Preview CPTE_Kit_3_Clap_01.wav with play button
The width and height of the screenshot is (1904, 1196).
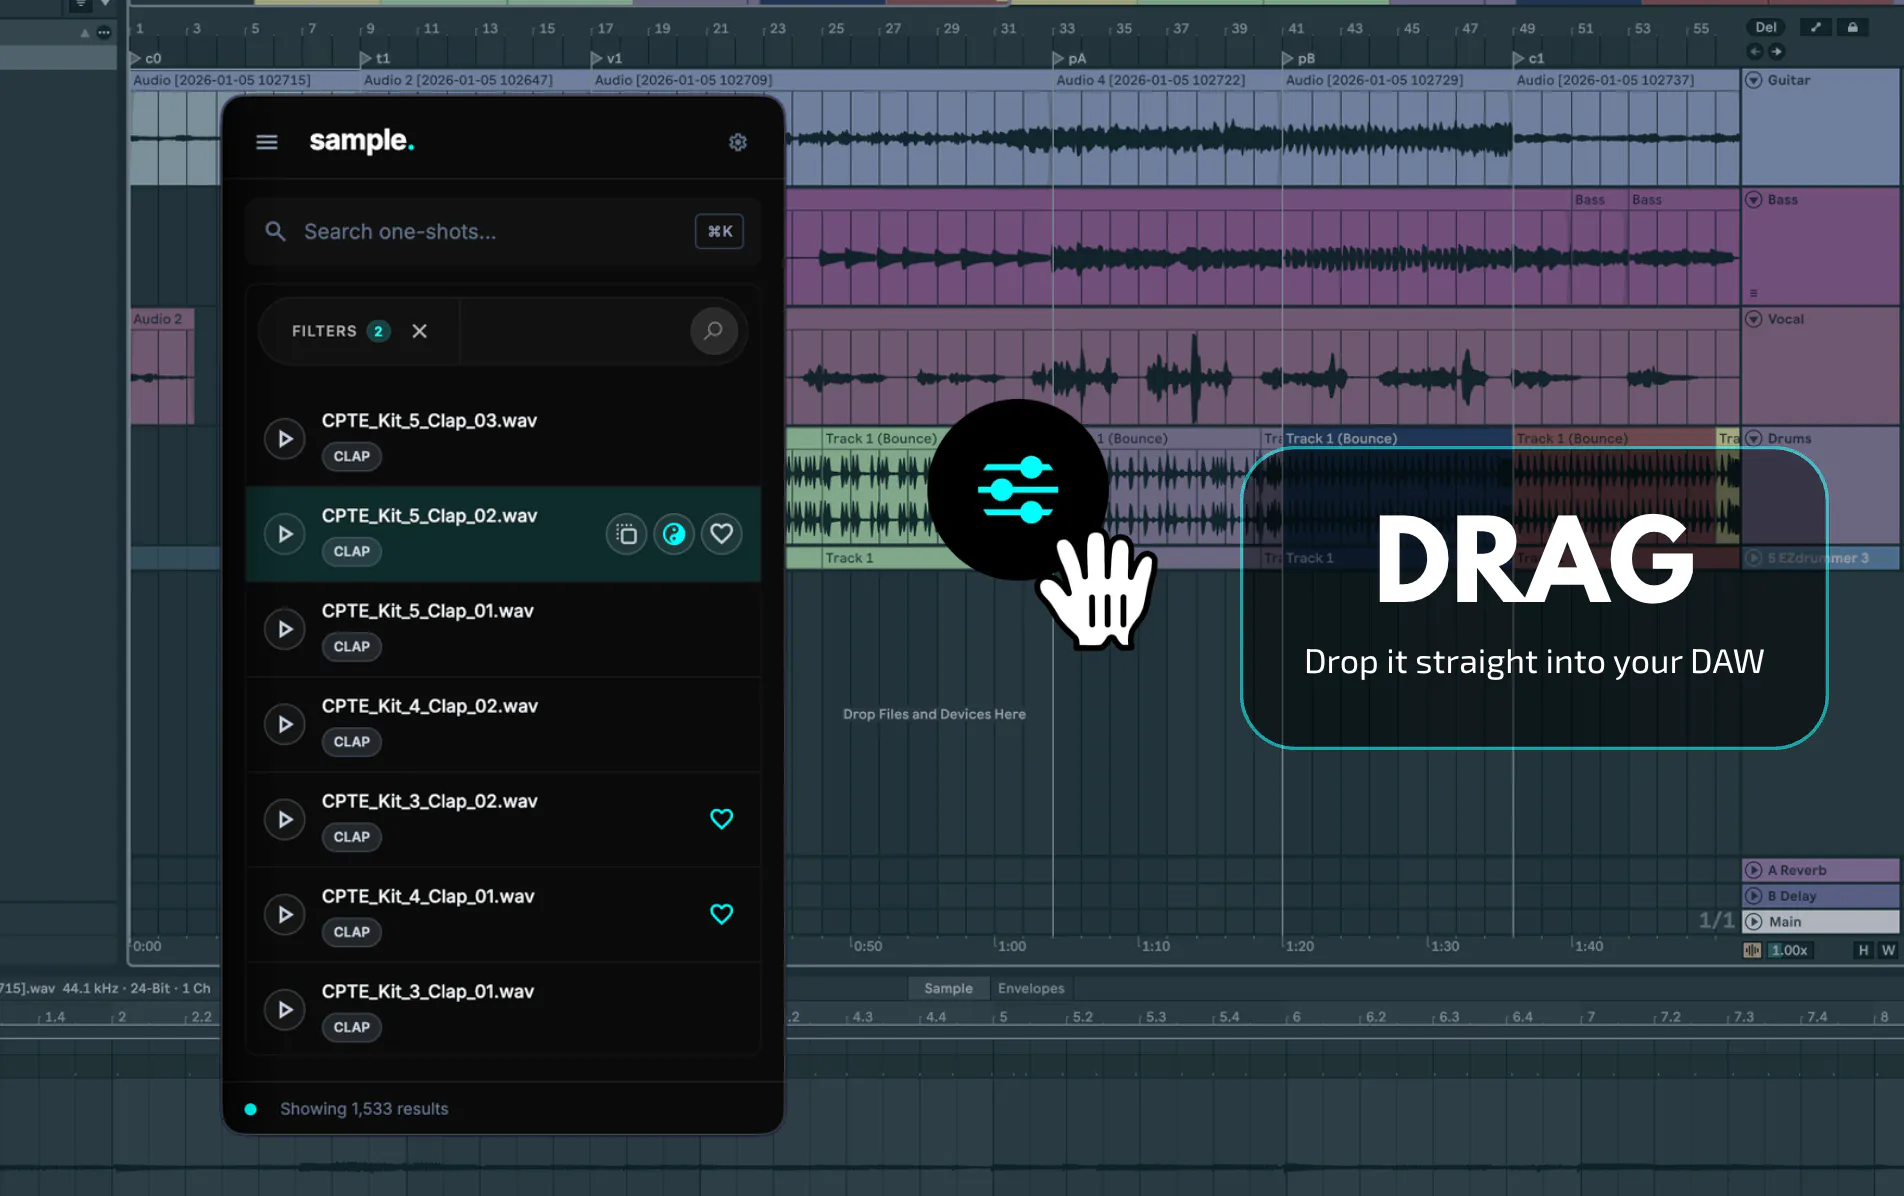285,1009
